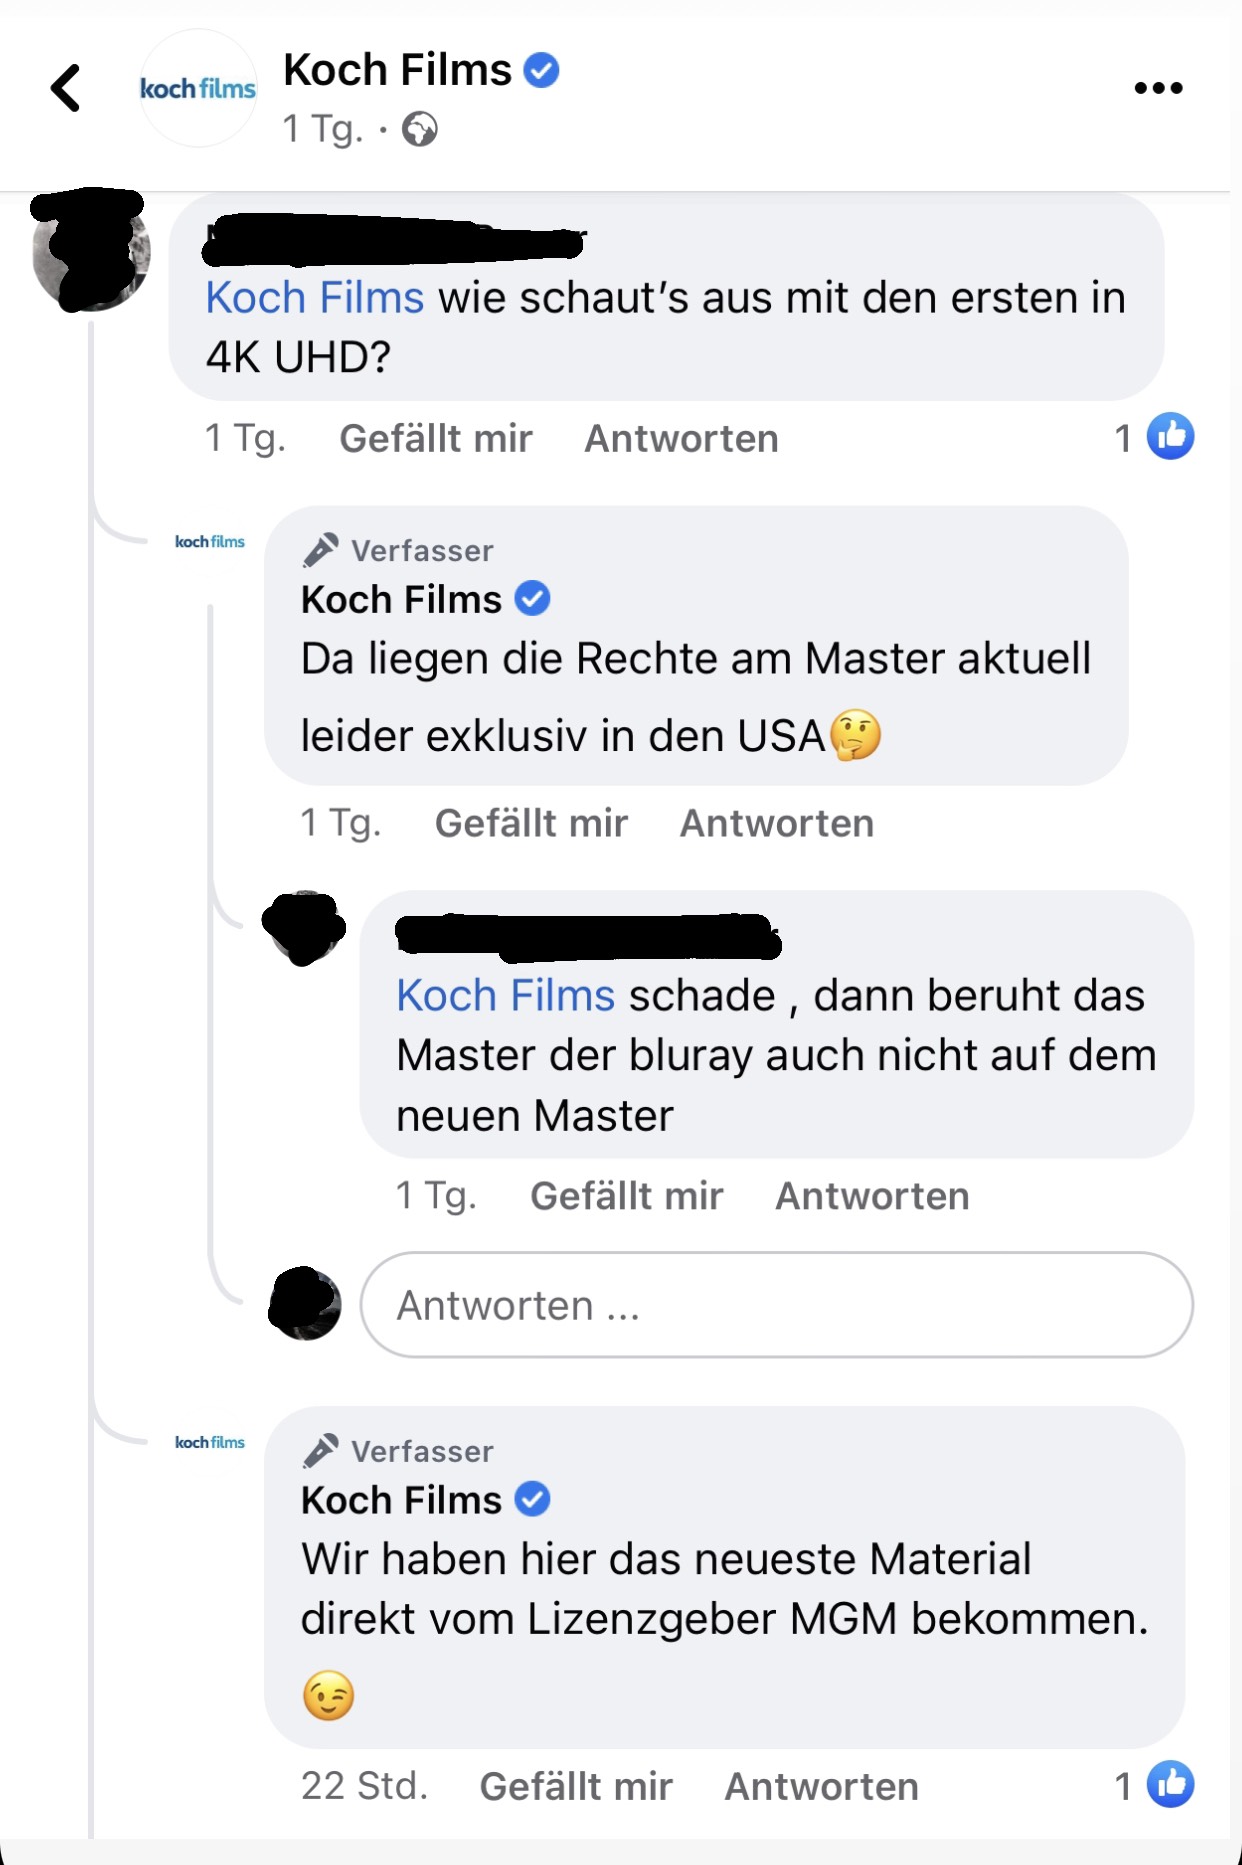Like the reply about rights in USA
Viewport: 1242px width, 1865px height.
531,823
